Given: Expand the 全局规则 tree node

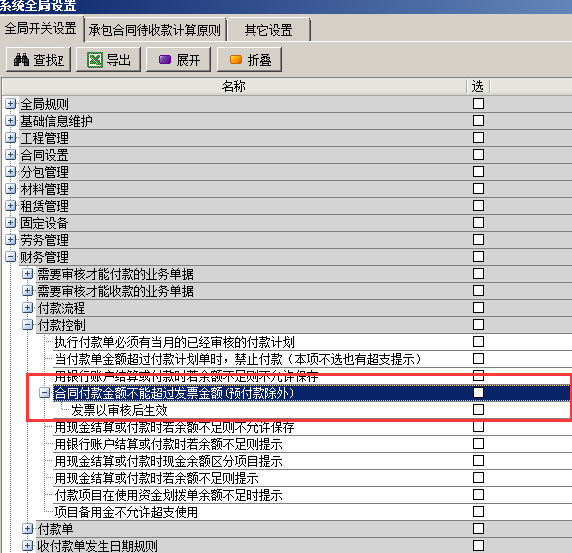Looking at the screenshot, I should [11, 104].
